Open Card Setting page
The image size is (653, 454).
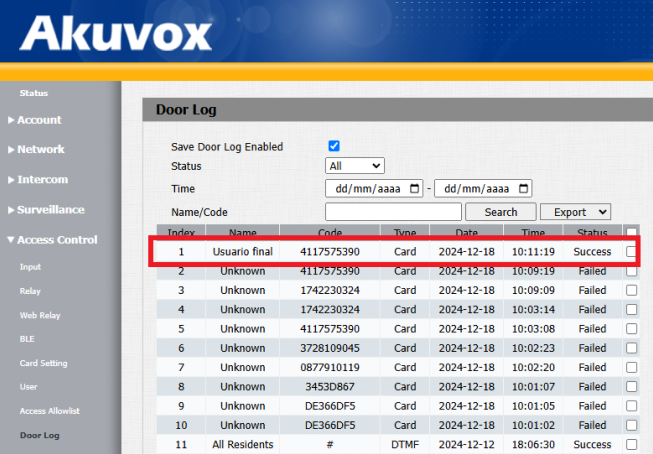[43, 363]
